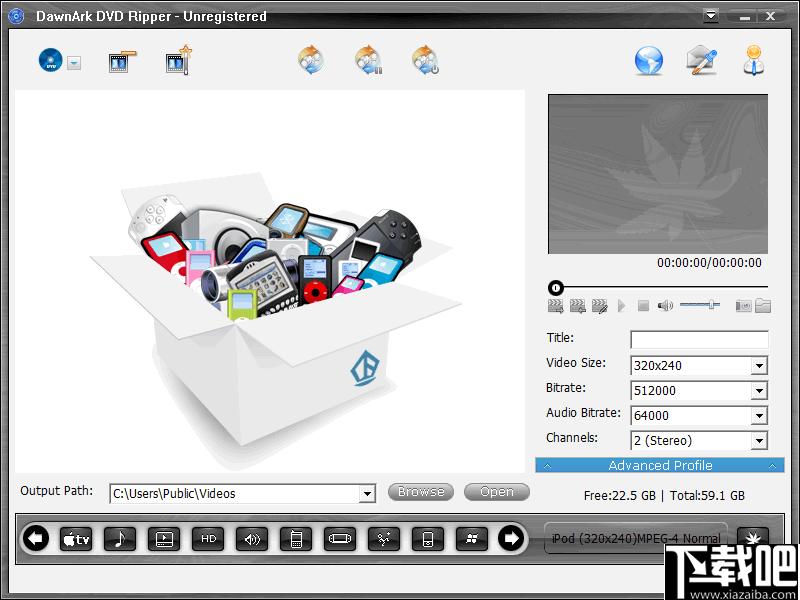Select the Apple TV profile category

[x=76, y=539]
